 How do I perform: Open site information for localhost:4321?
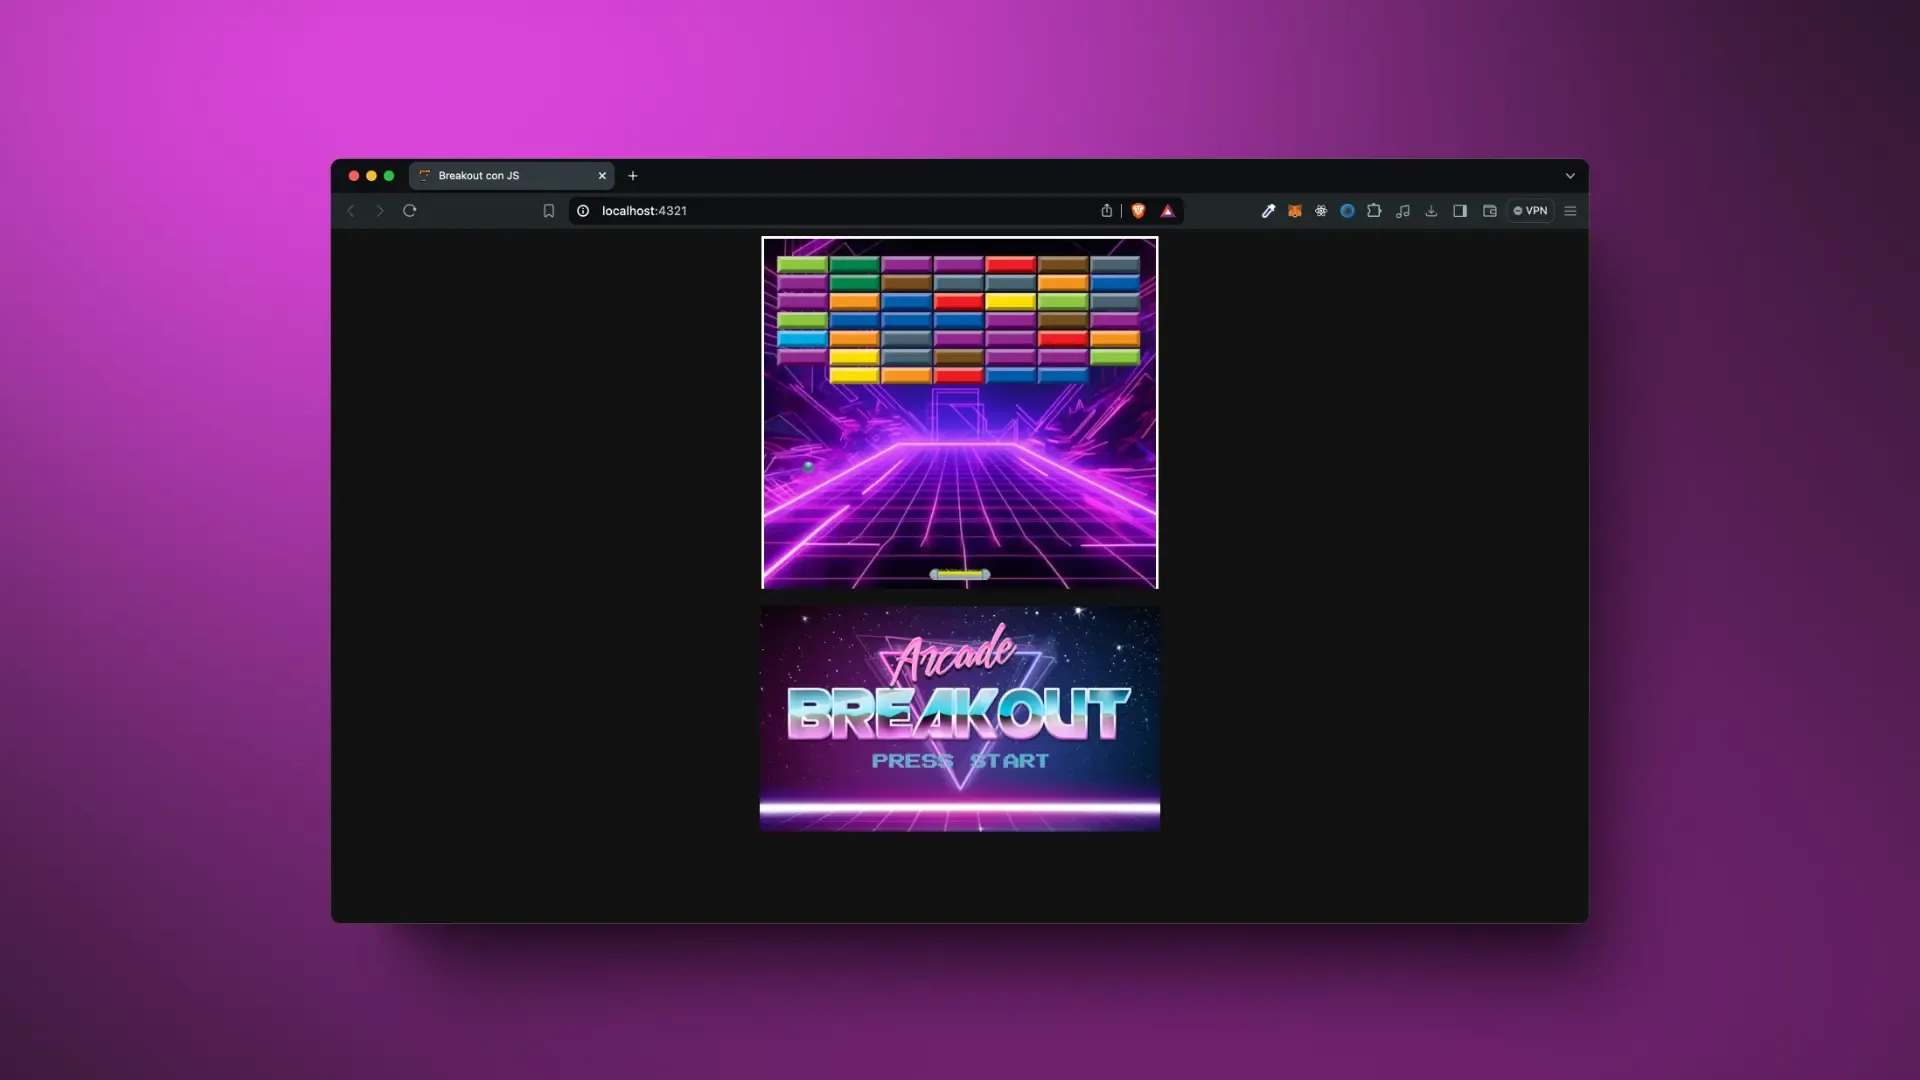pos(583,211)
